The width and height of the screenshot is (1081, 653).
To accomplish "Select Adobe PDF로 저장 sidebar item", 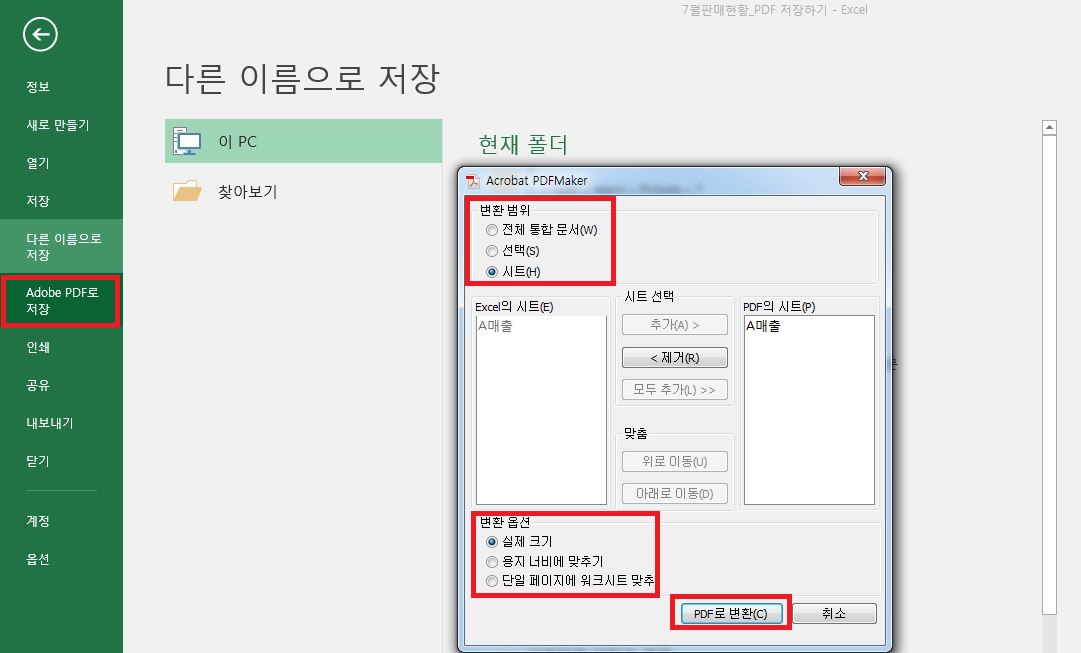I will coord(61,301).
